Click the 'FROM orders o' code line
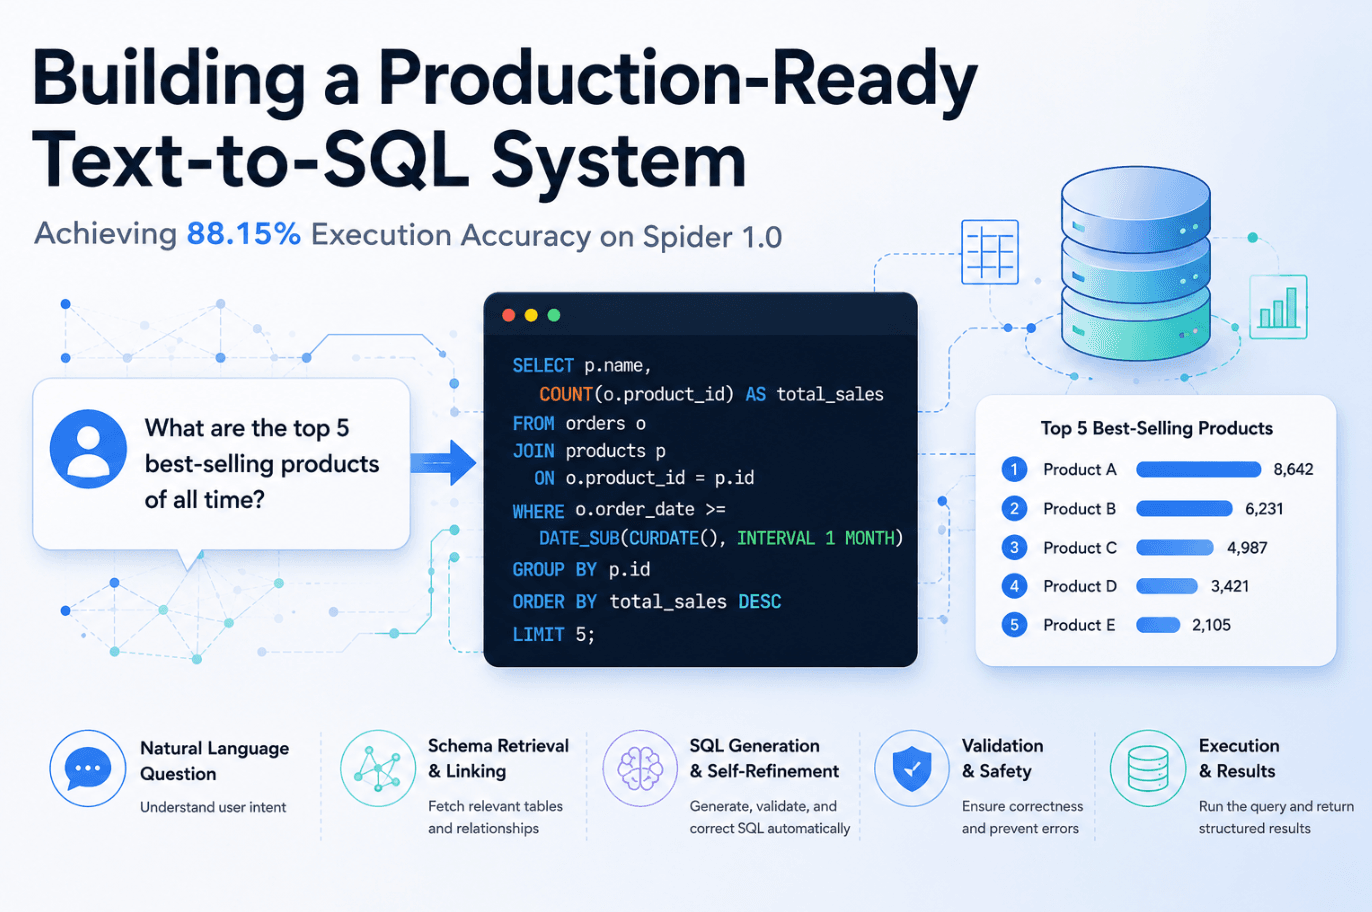The image size is (1372, 912). 579,423
